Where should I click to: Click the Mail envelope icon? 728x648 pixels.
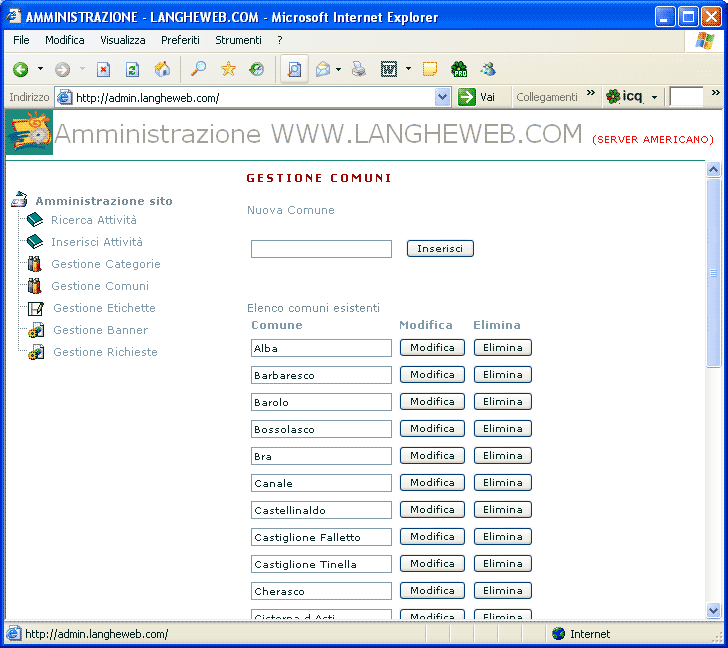tap(323, 69)
